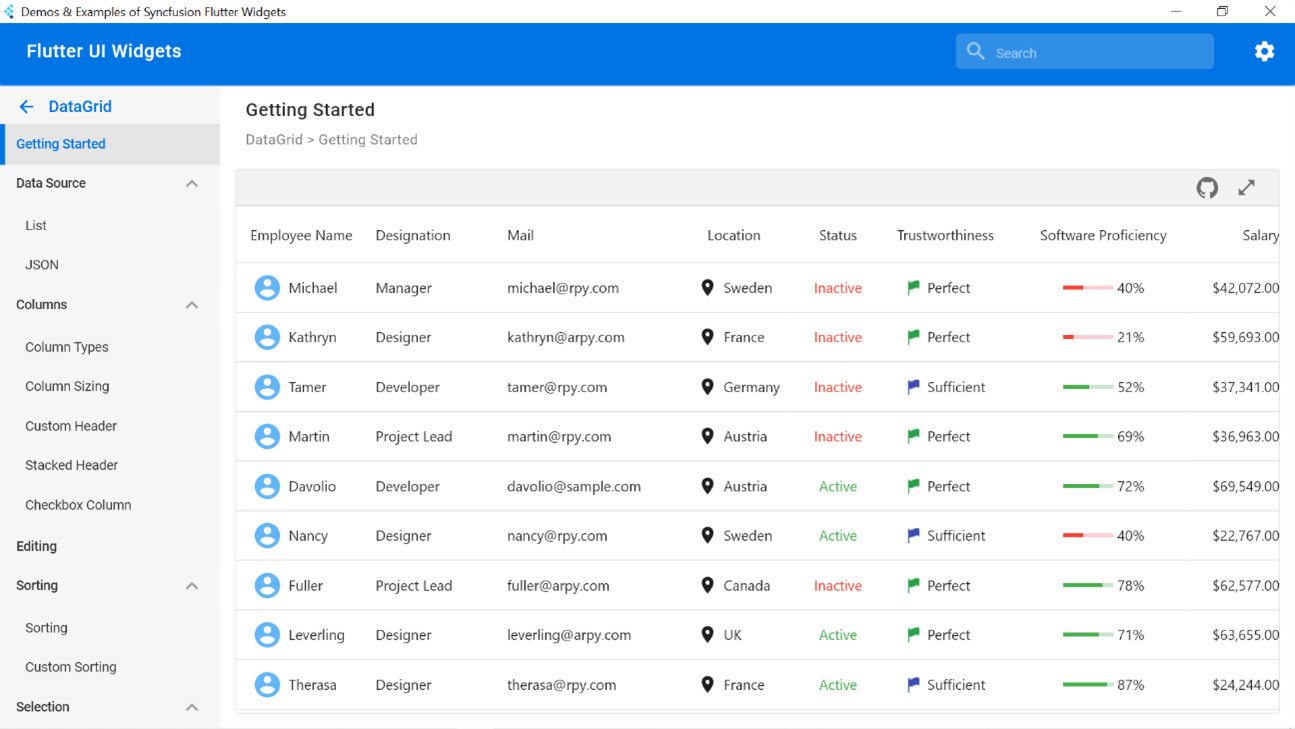Open settings with the gear icon
1295x729 pixels.
click(1264, 52)
